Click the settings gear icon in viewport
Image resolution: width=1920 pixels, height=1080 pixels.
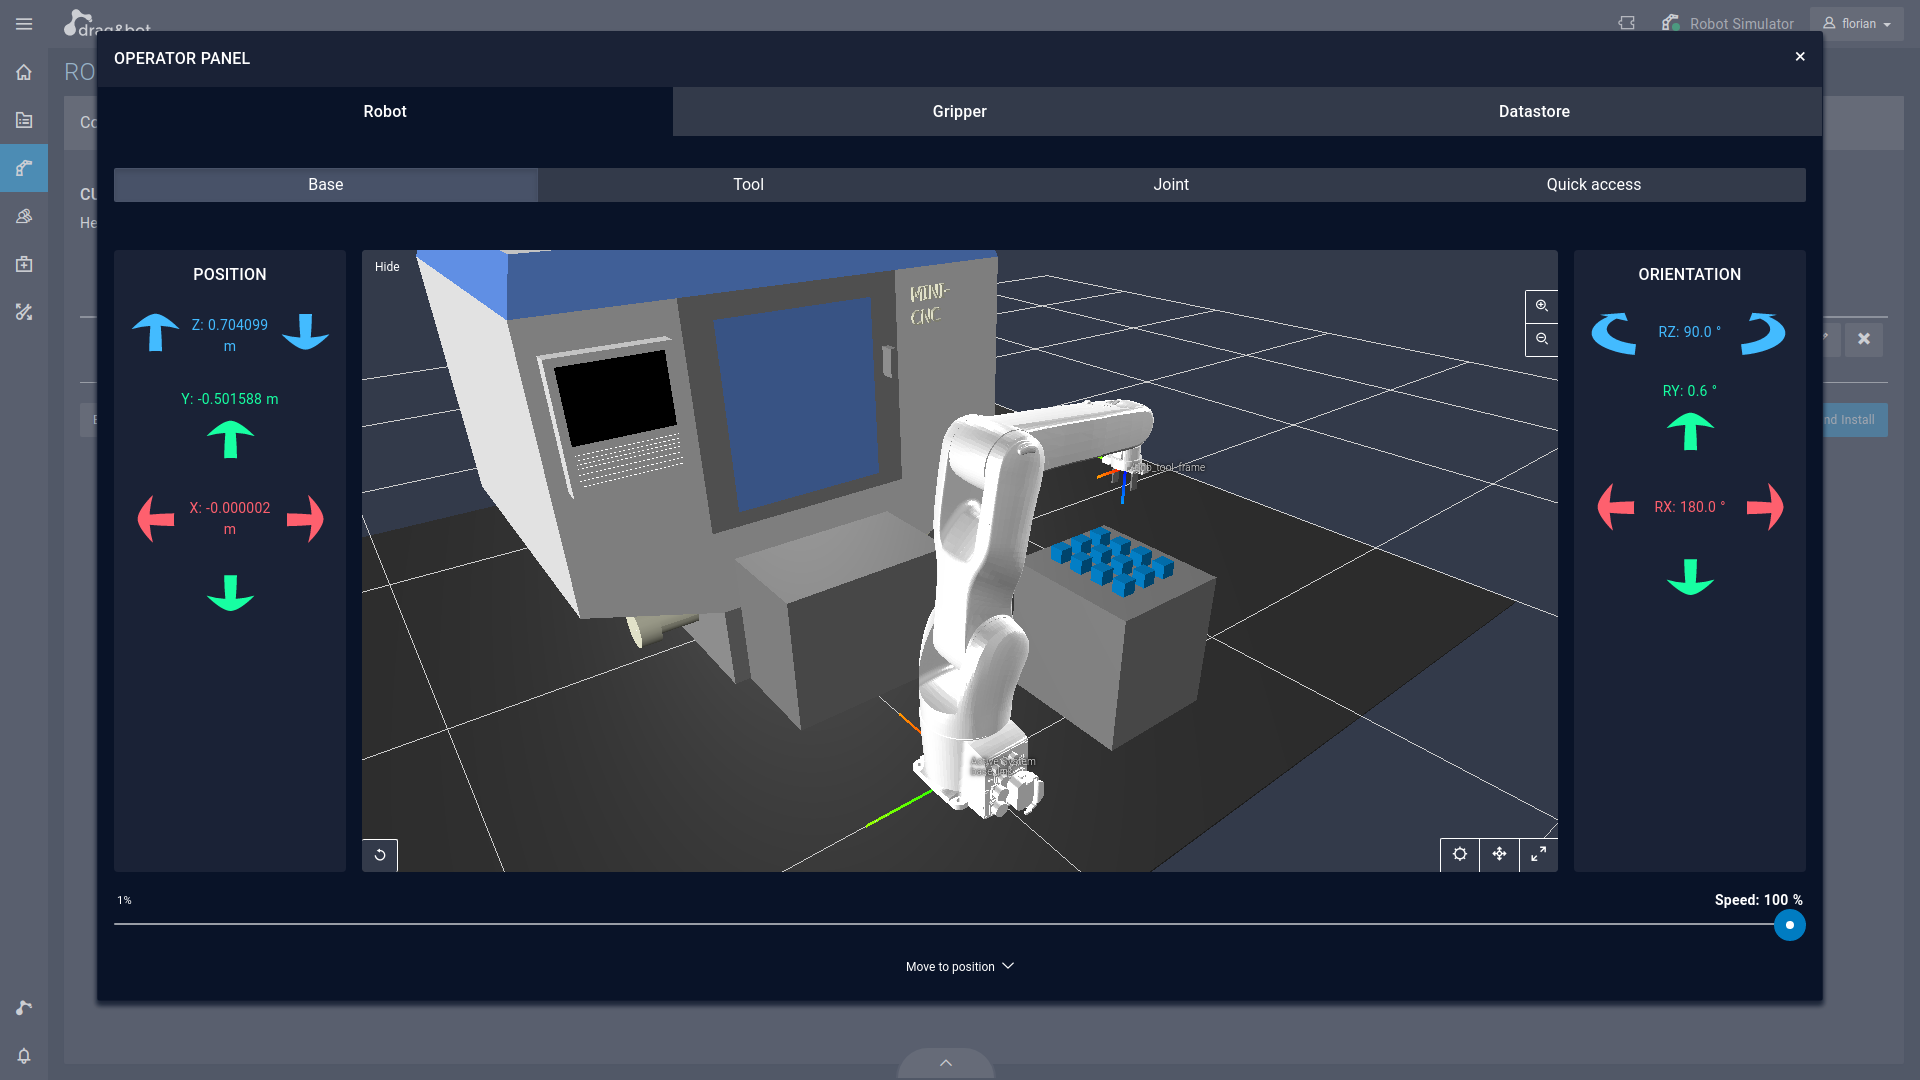coord(1460,853)
